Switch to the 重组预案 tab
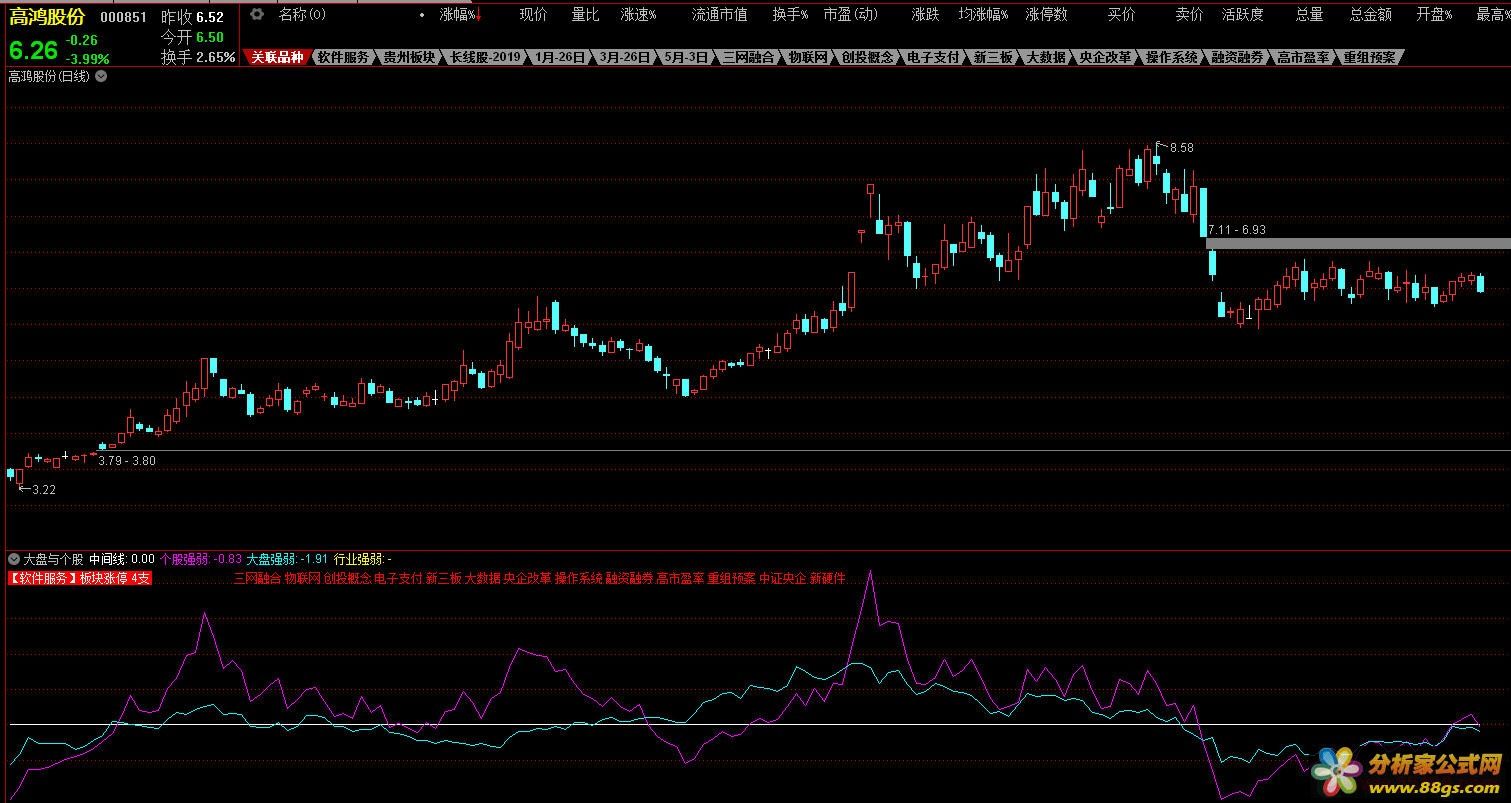The image size is (1511, 803). click(1369, 57)
